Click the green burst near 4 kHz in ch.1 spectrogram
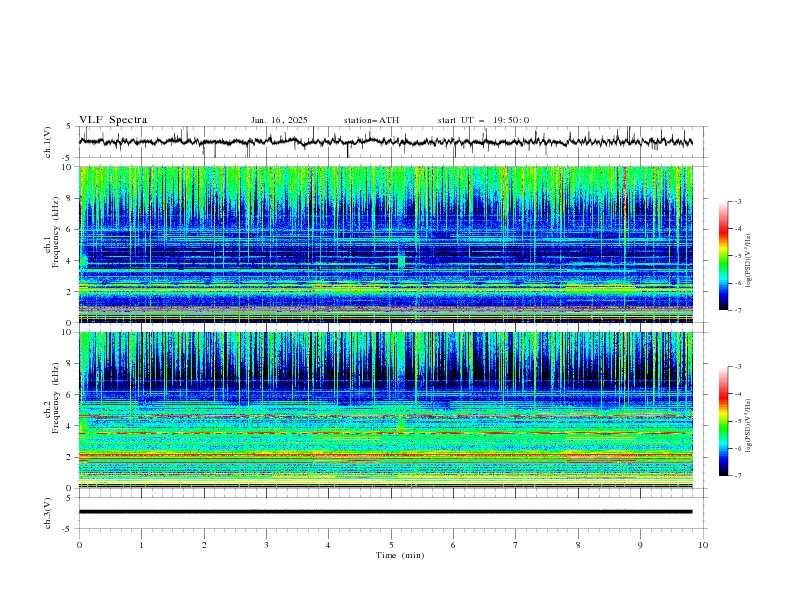 click(x=401, y=261)
